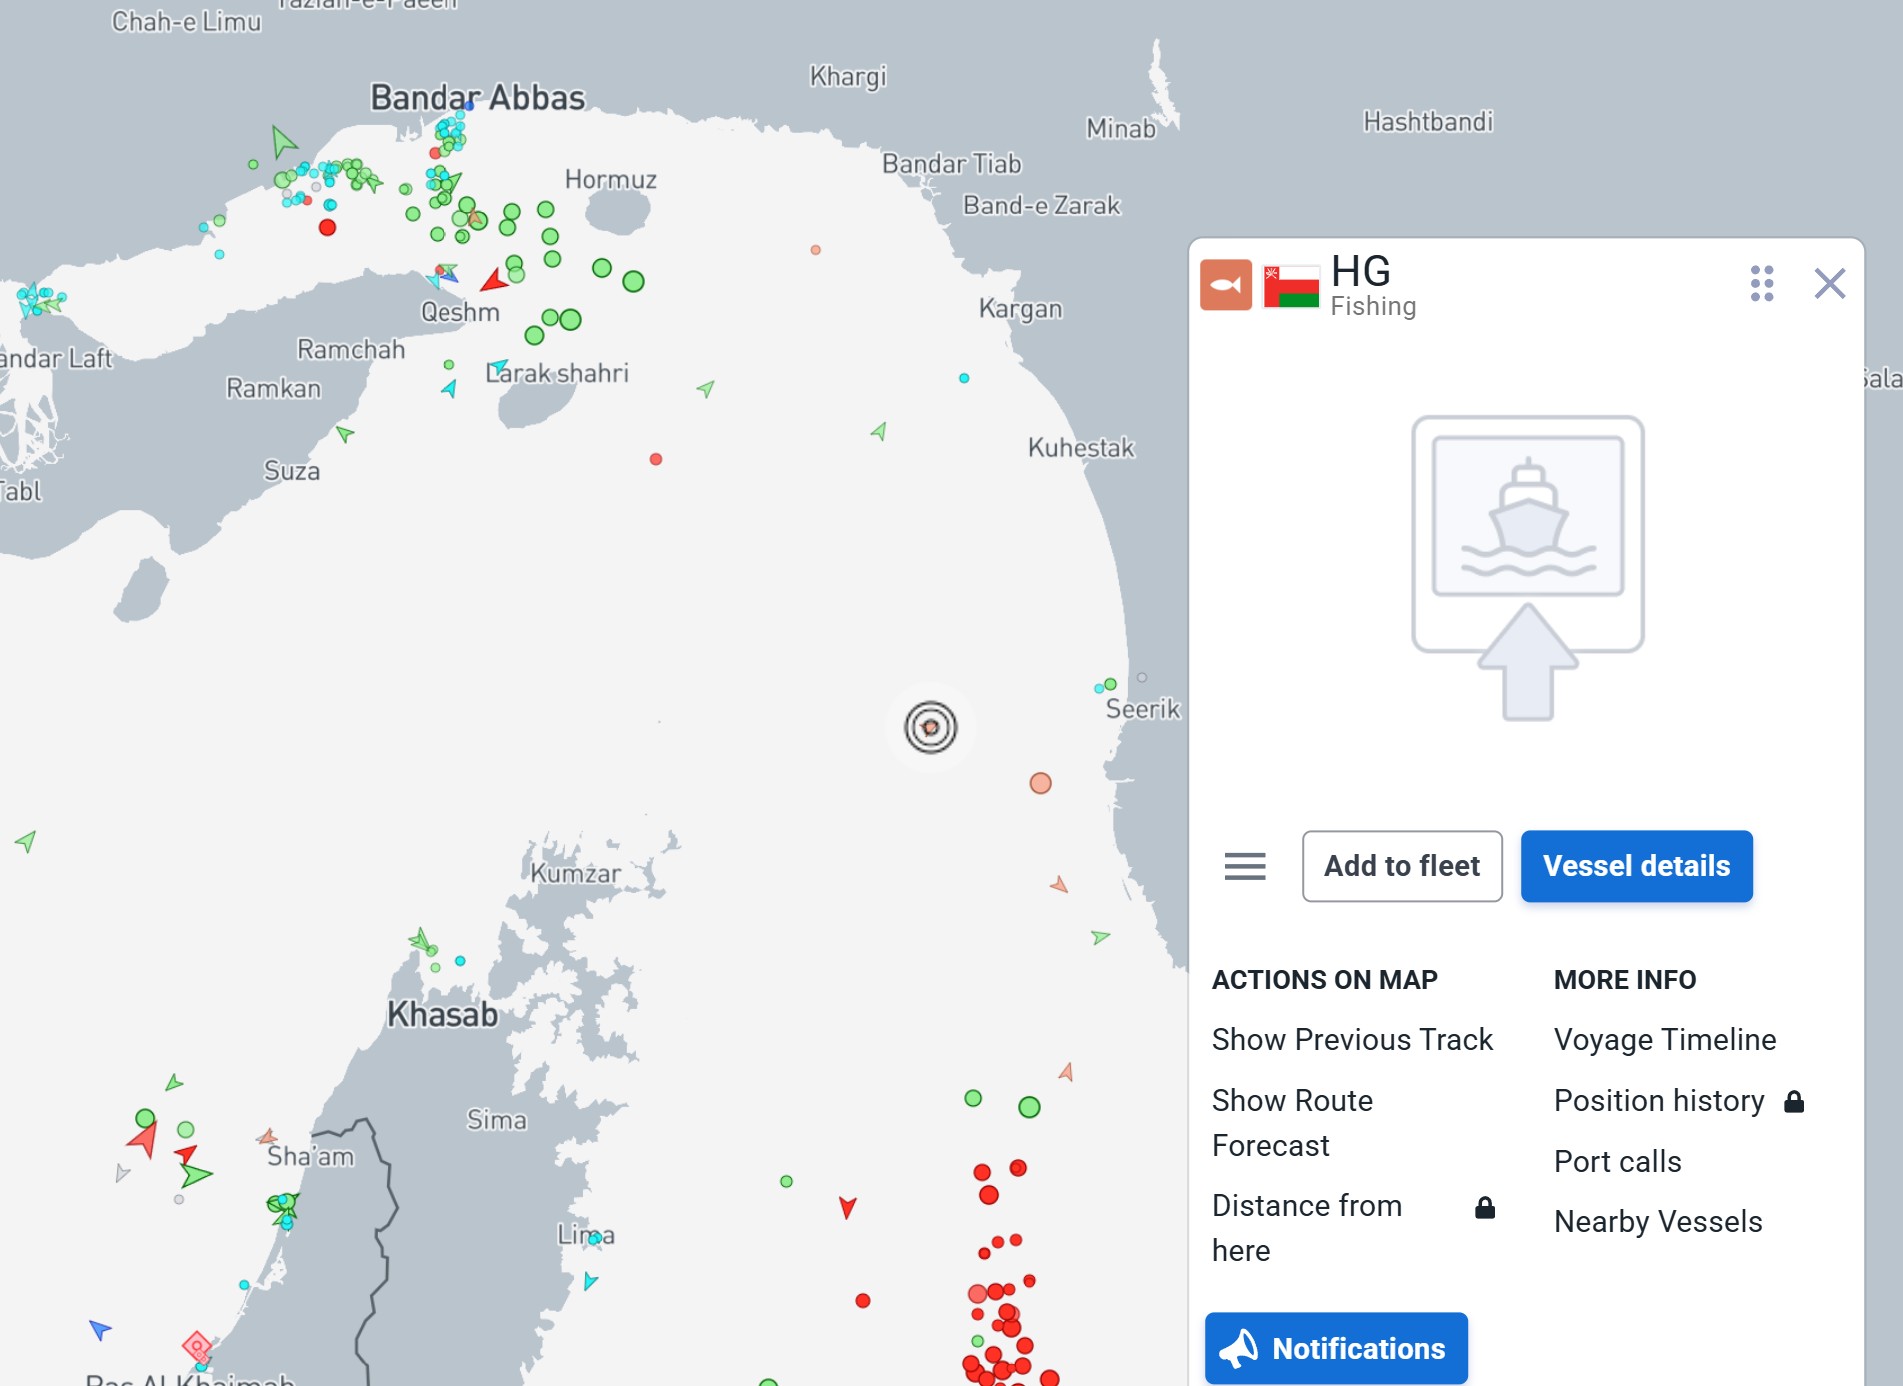Click the lock icon beside Distance from here
This screenshot has height=1386, width=1903.
[x=1485, y=1208]
